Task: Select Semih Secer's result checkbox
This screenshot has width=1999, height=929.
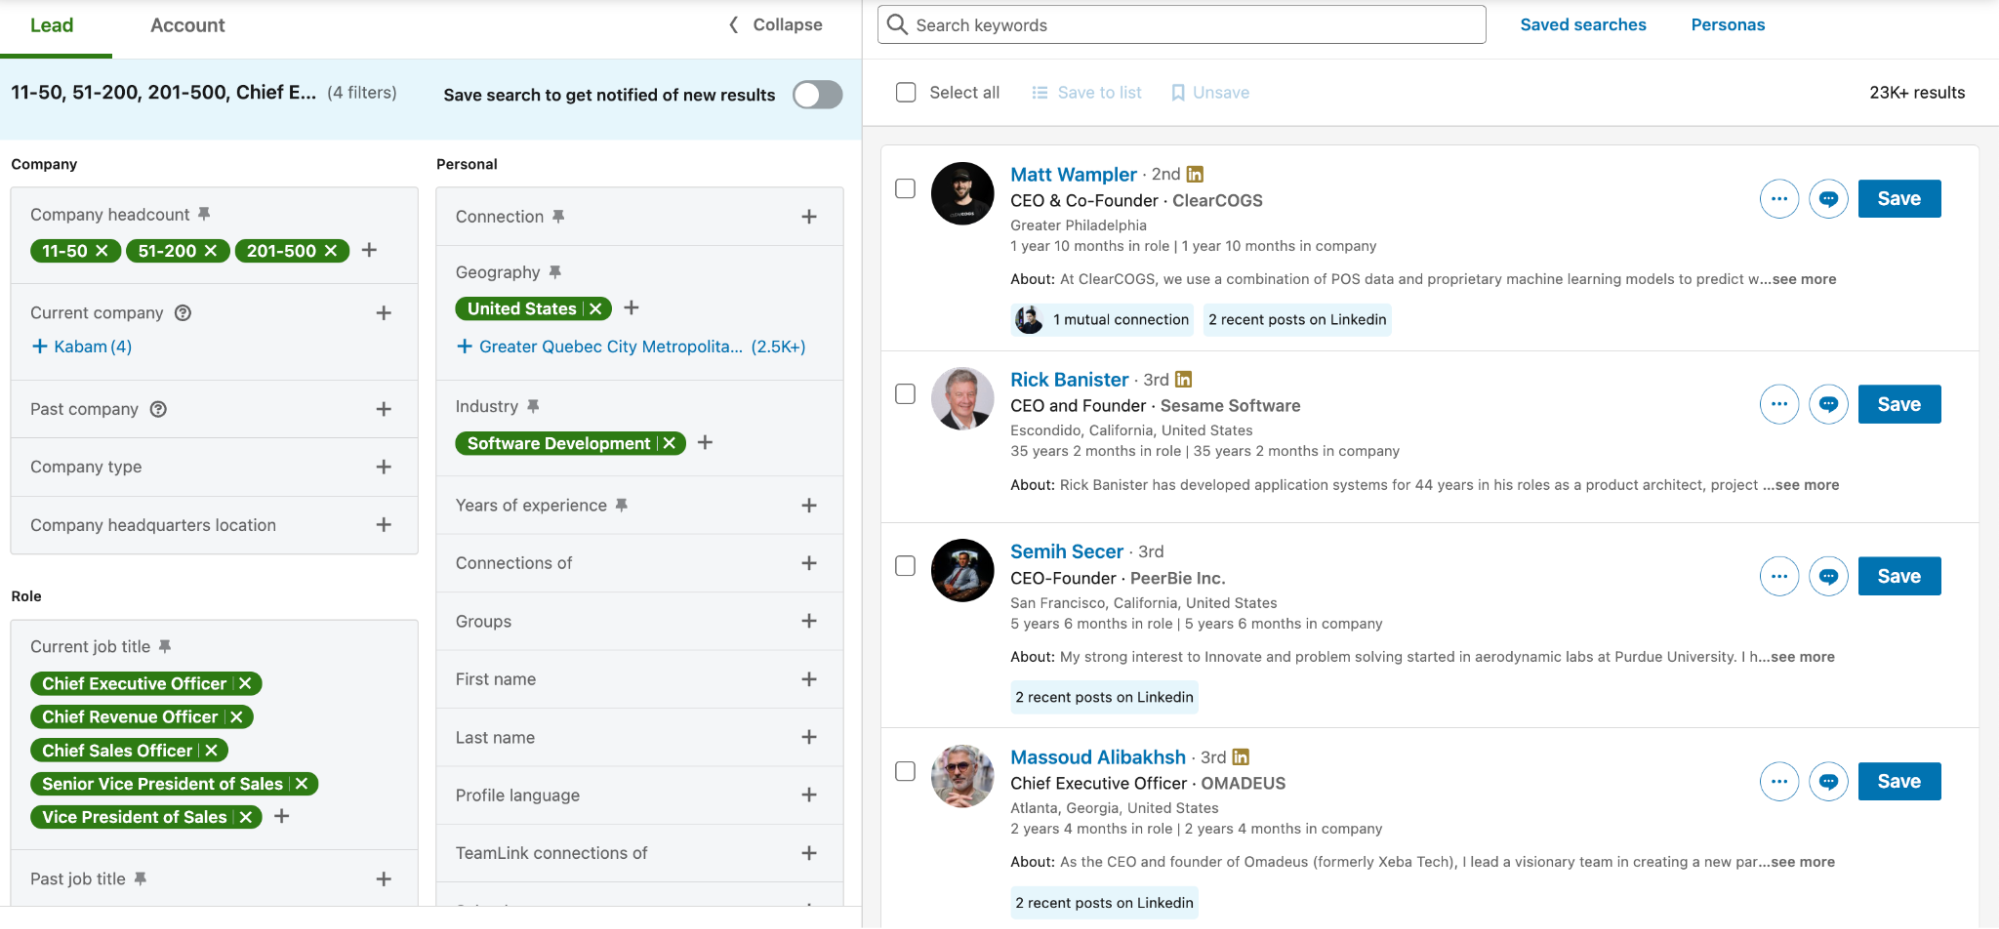Action: pyautogui.click(x=905, y=566)
